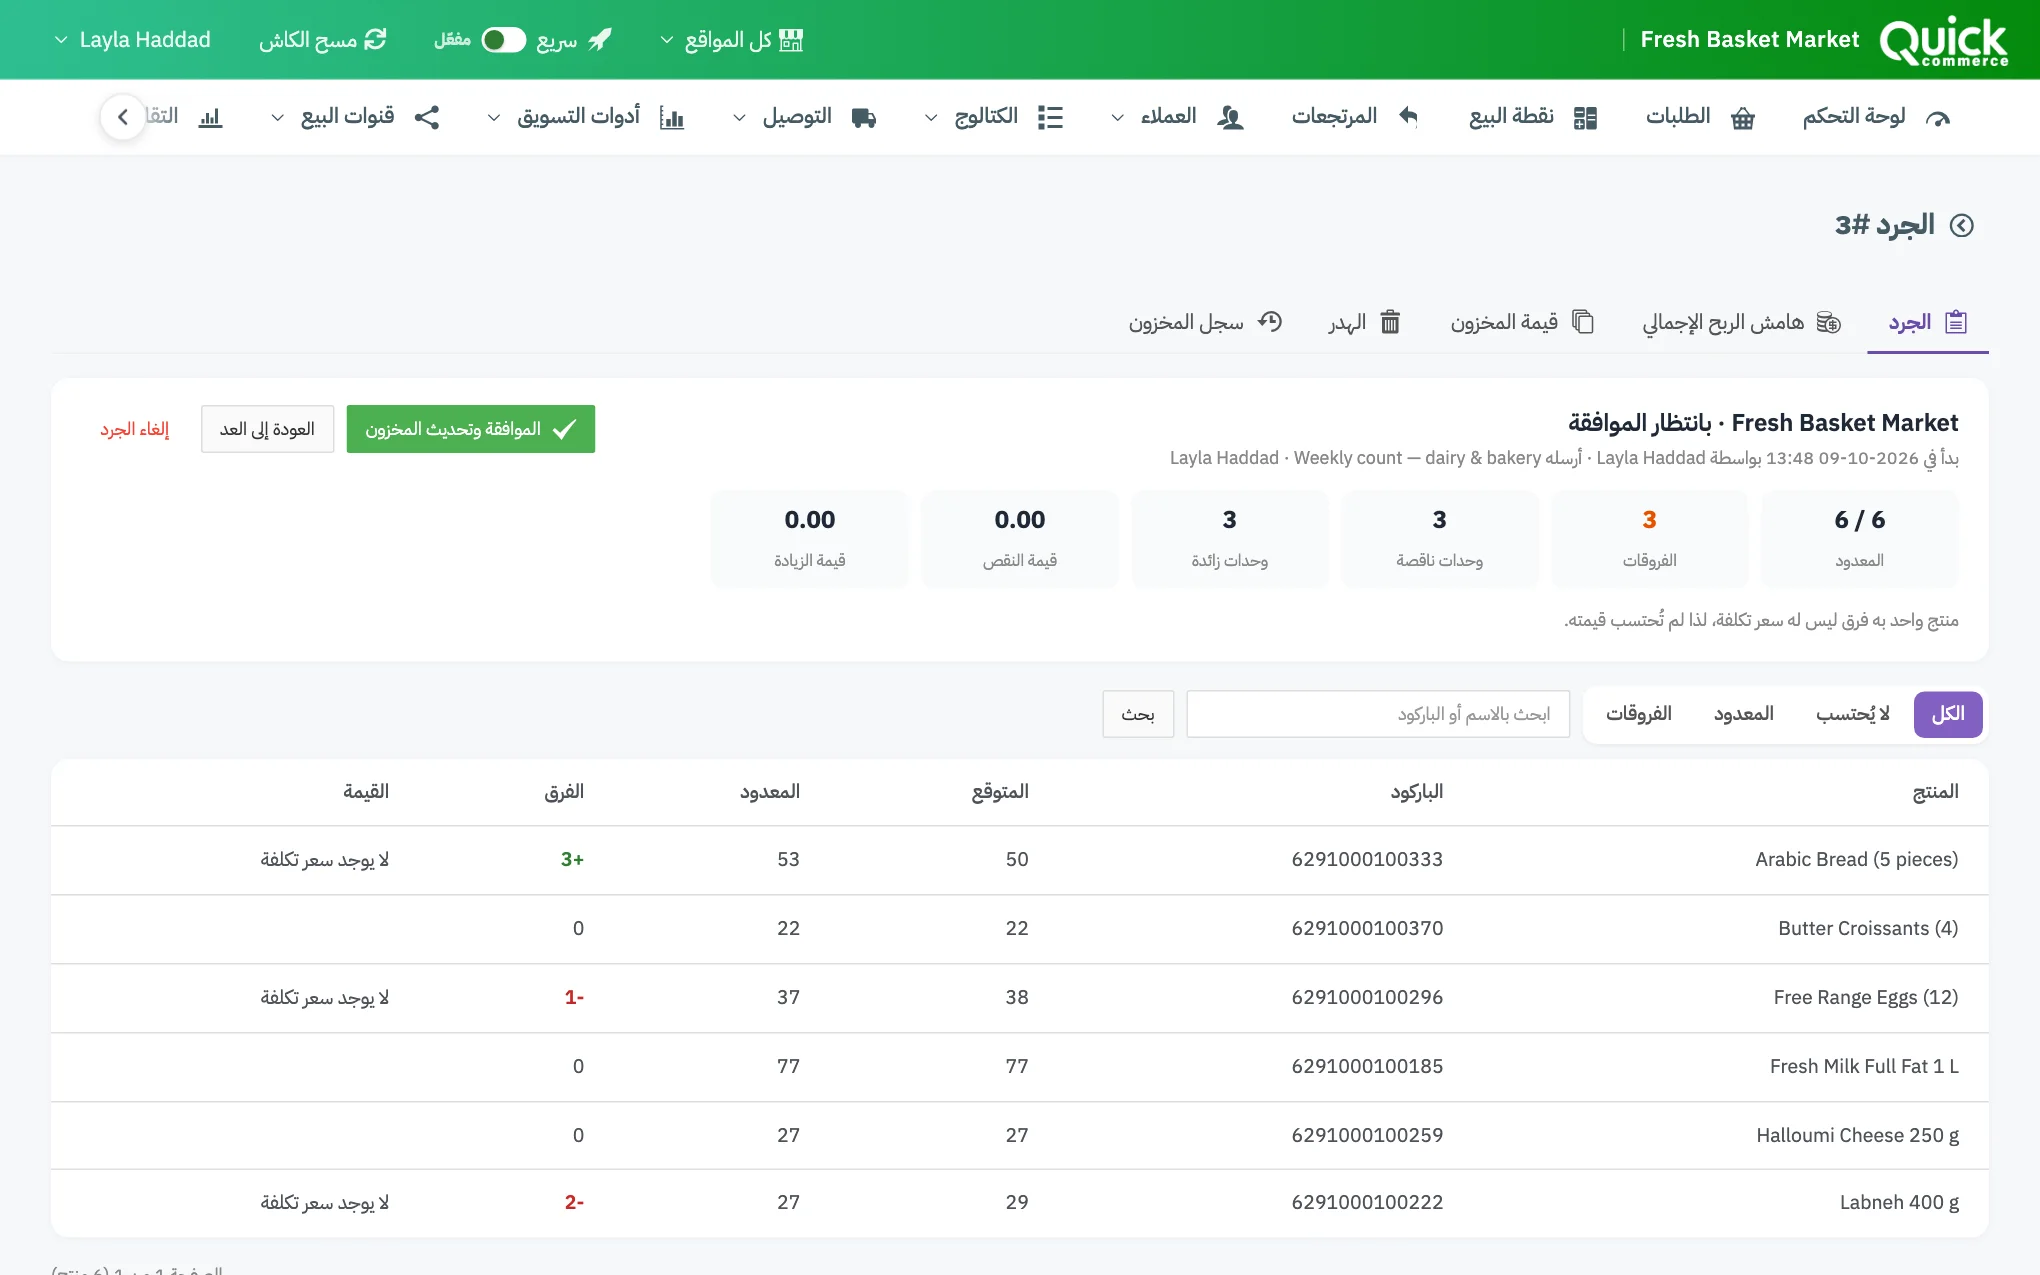Click the nav bar scroll arrow button
Screen dimensions: 2040x1275
pyautogui.click(x=123, y=117)
